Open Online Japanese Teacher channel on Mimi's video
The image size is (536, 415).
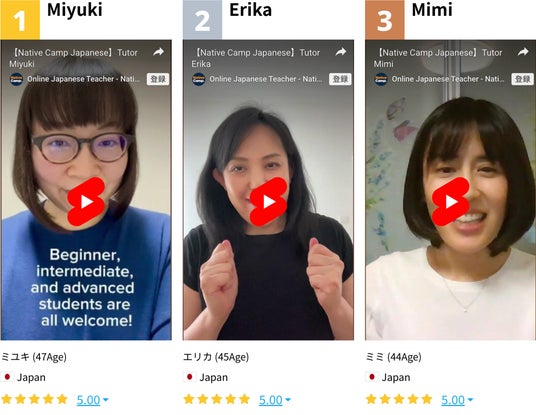[448, 79]
